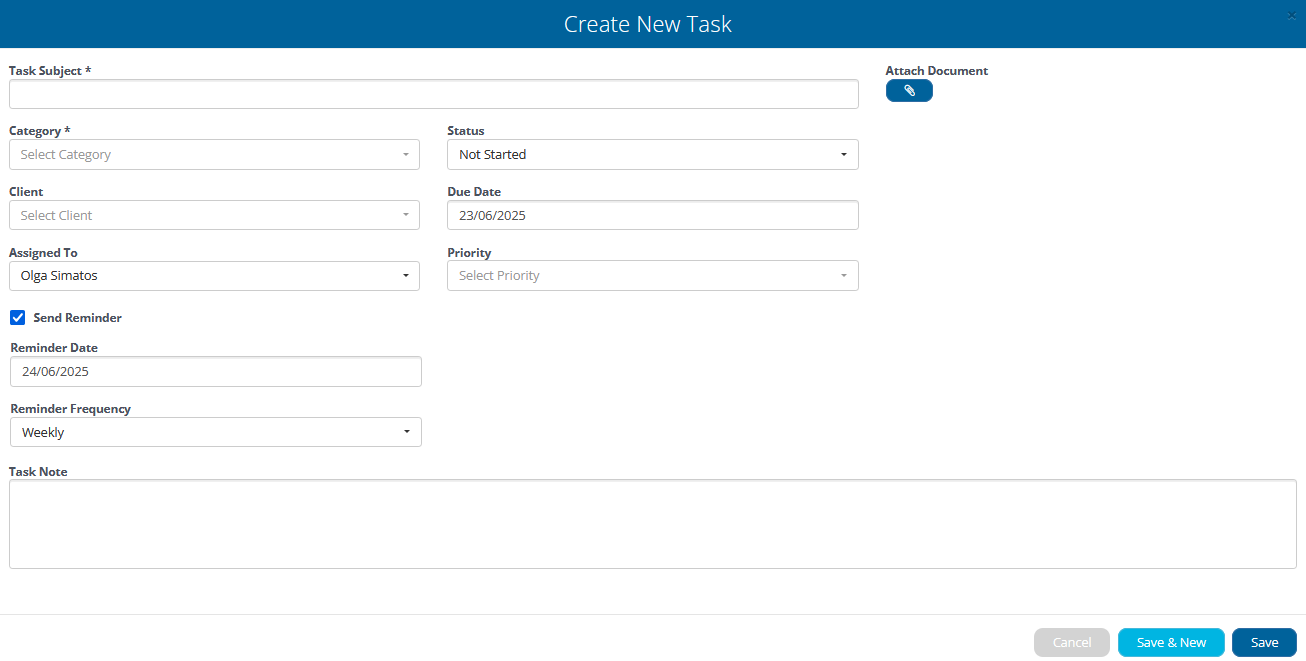This screenshot has height=661, width=1306.
Task: Click the Task Subject input field
Action: (434, 94)
